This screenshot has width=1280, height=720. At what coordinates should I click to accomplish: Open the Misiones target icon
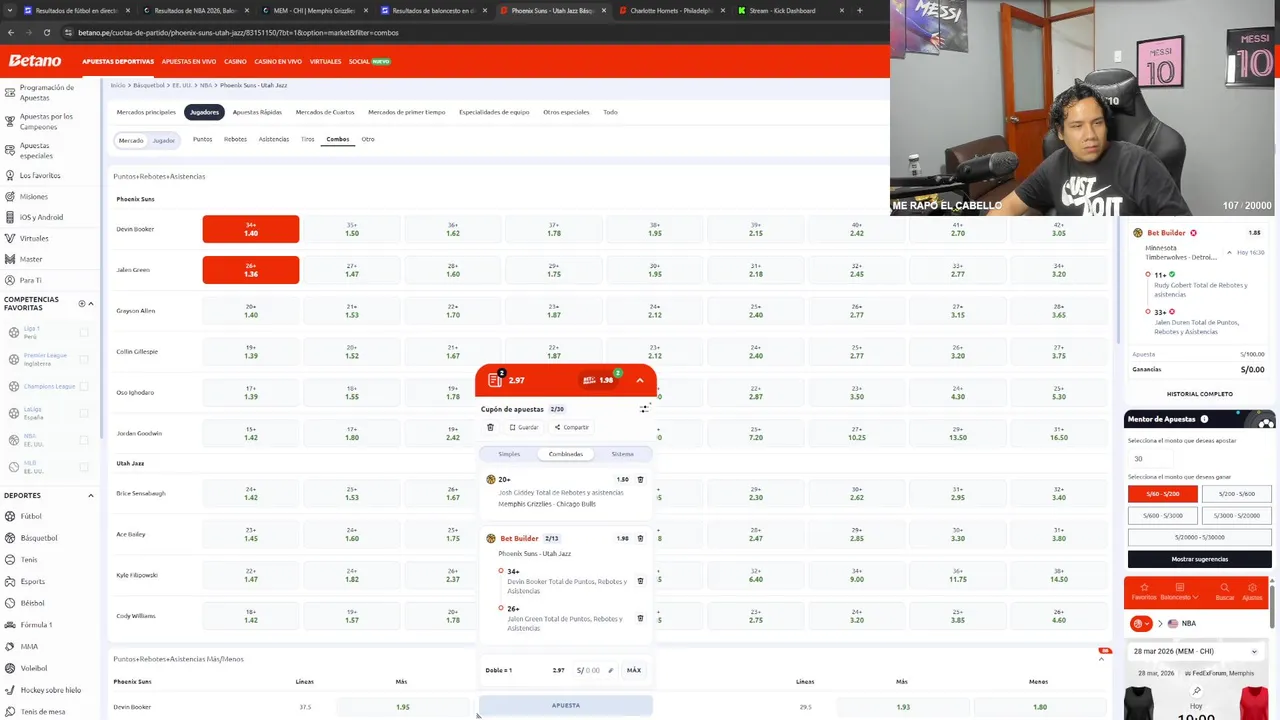pos(10,196)
